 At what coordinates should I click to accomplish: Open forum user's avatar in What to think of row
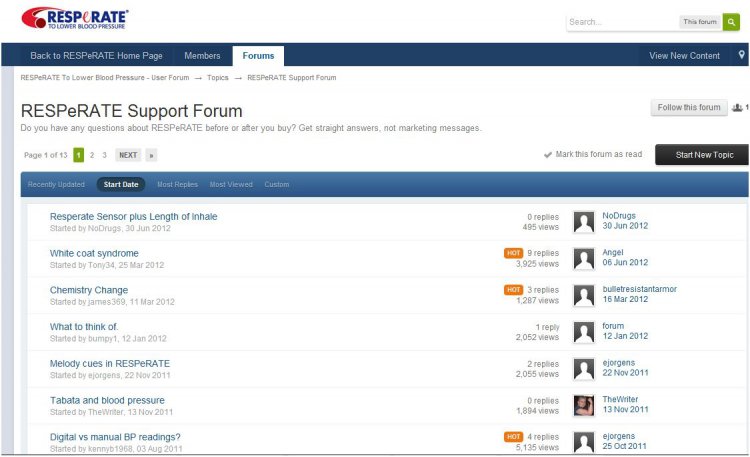coord(584,332)
